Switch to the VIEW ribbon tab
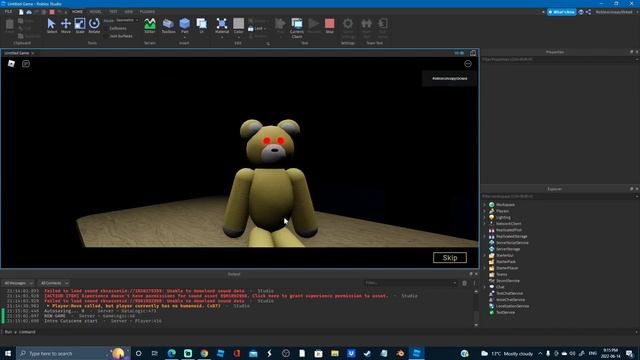The width and height of the screenshot is (640, 360). click(129, 12)
